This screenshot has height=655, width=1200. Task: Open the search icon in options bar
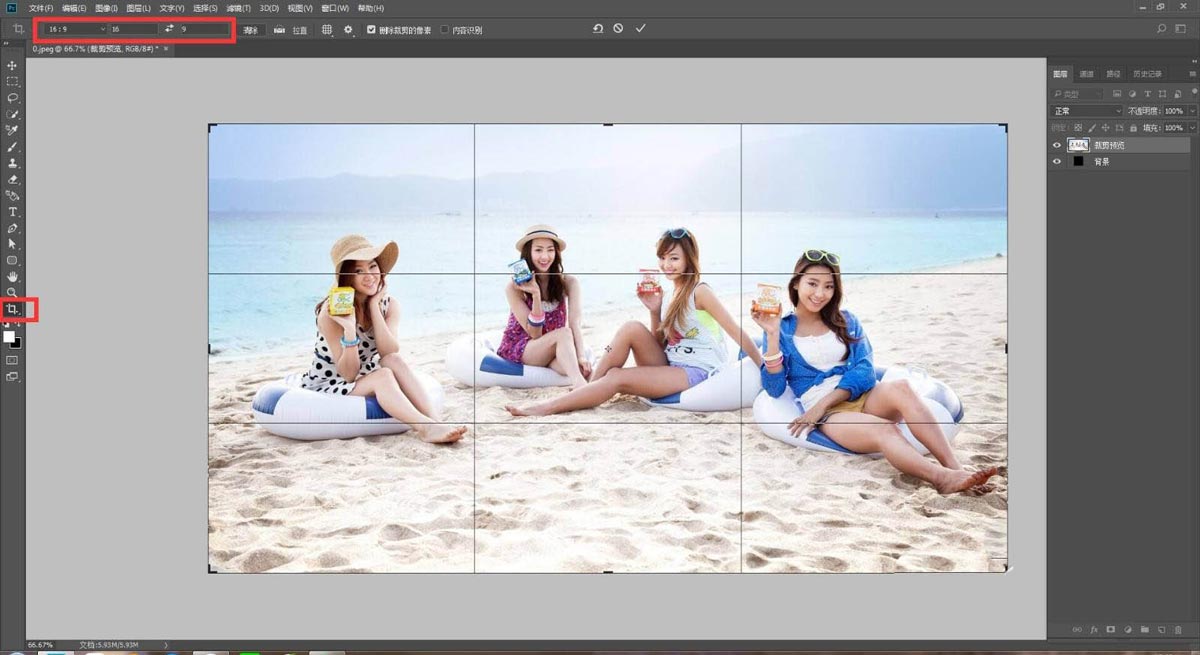point(1161,29)
